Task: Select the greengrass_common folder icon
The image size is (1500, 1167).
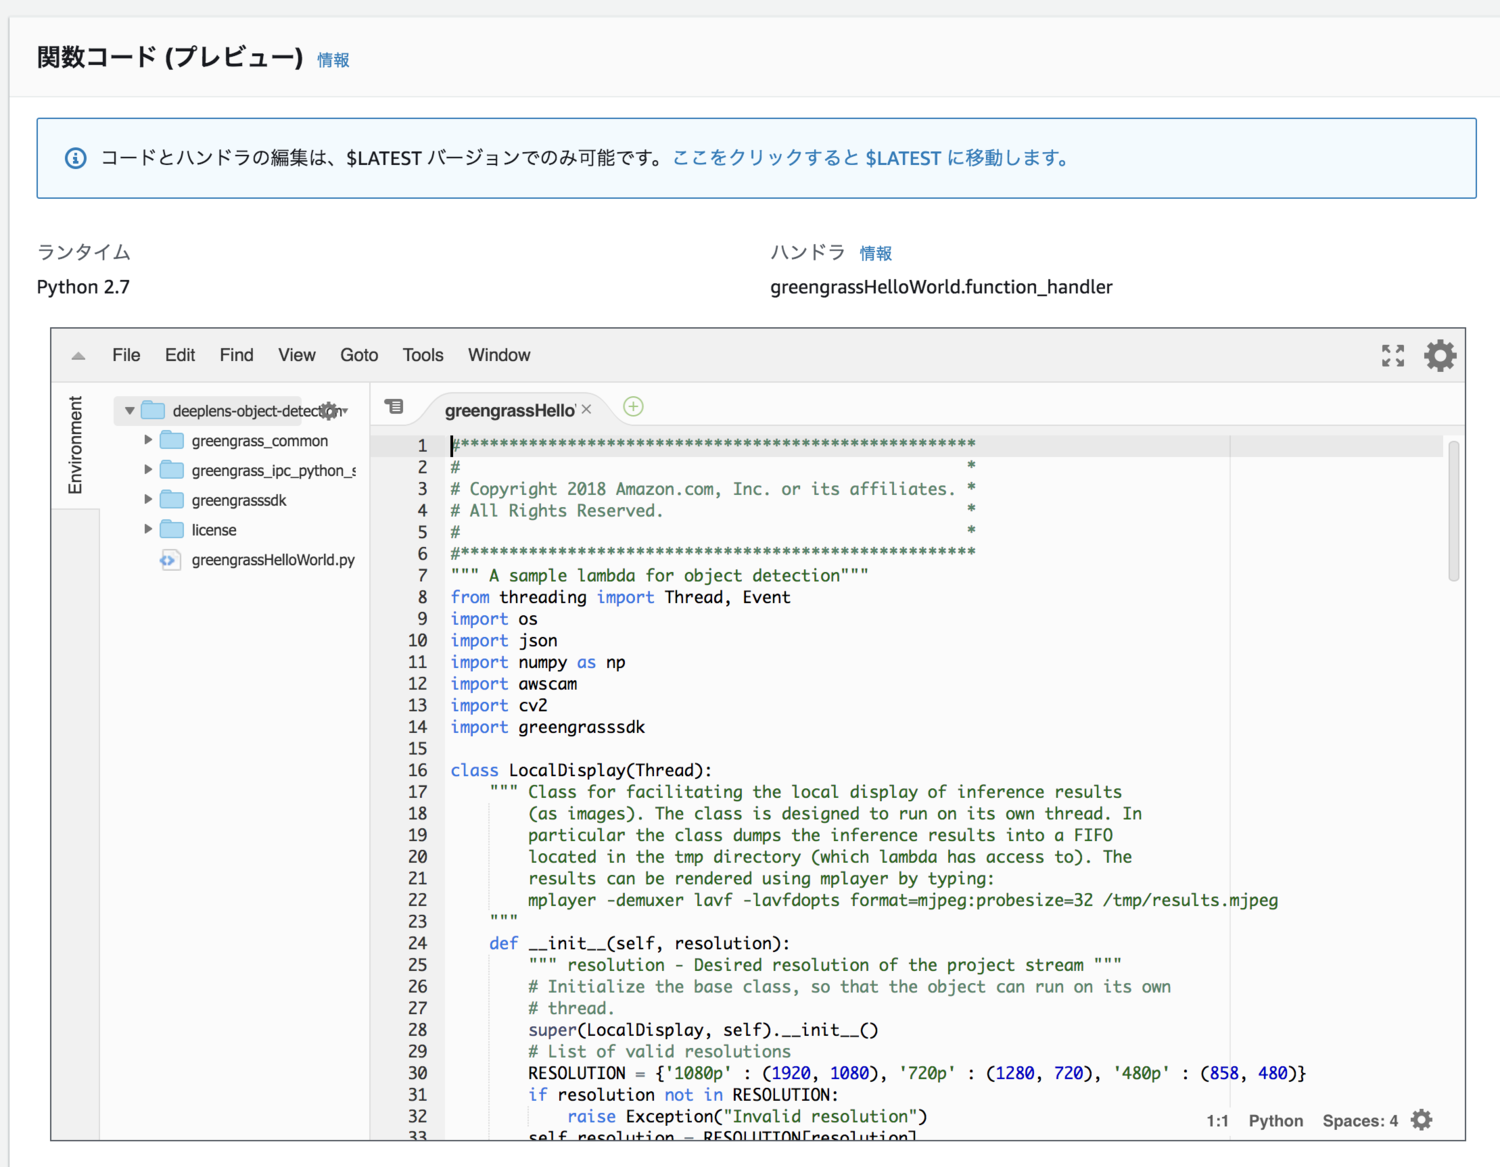Action: [x=172, y=440]
